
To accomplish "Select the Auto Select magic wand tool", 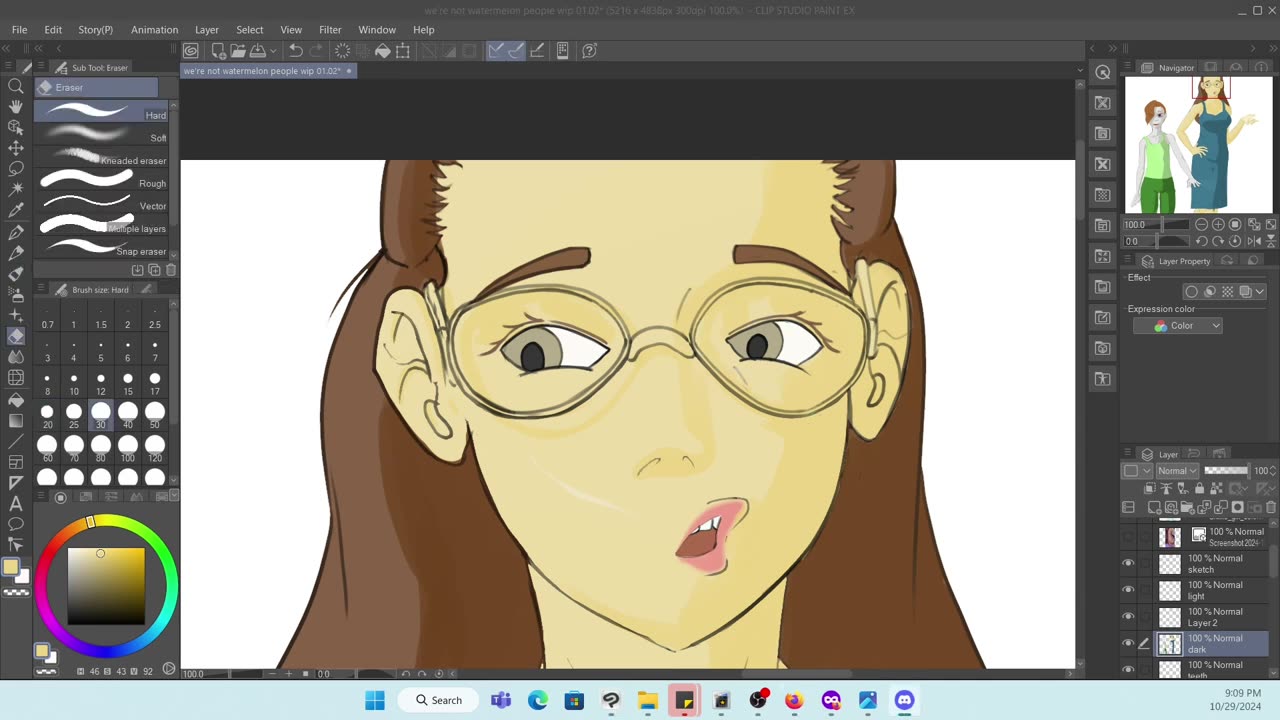I will pyautogui.click(x=16, y=190).
